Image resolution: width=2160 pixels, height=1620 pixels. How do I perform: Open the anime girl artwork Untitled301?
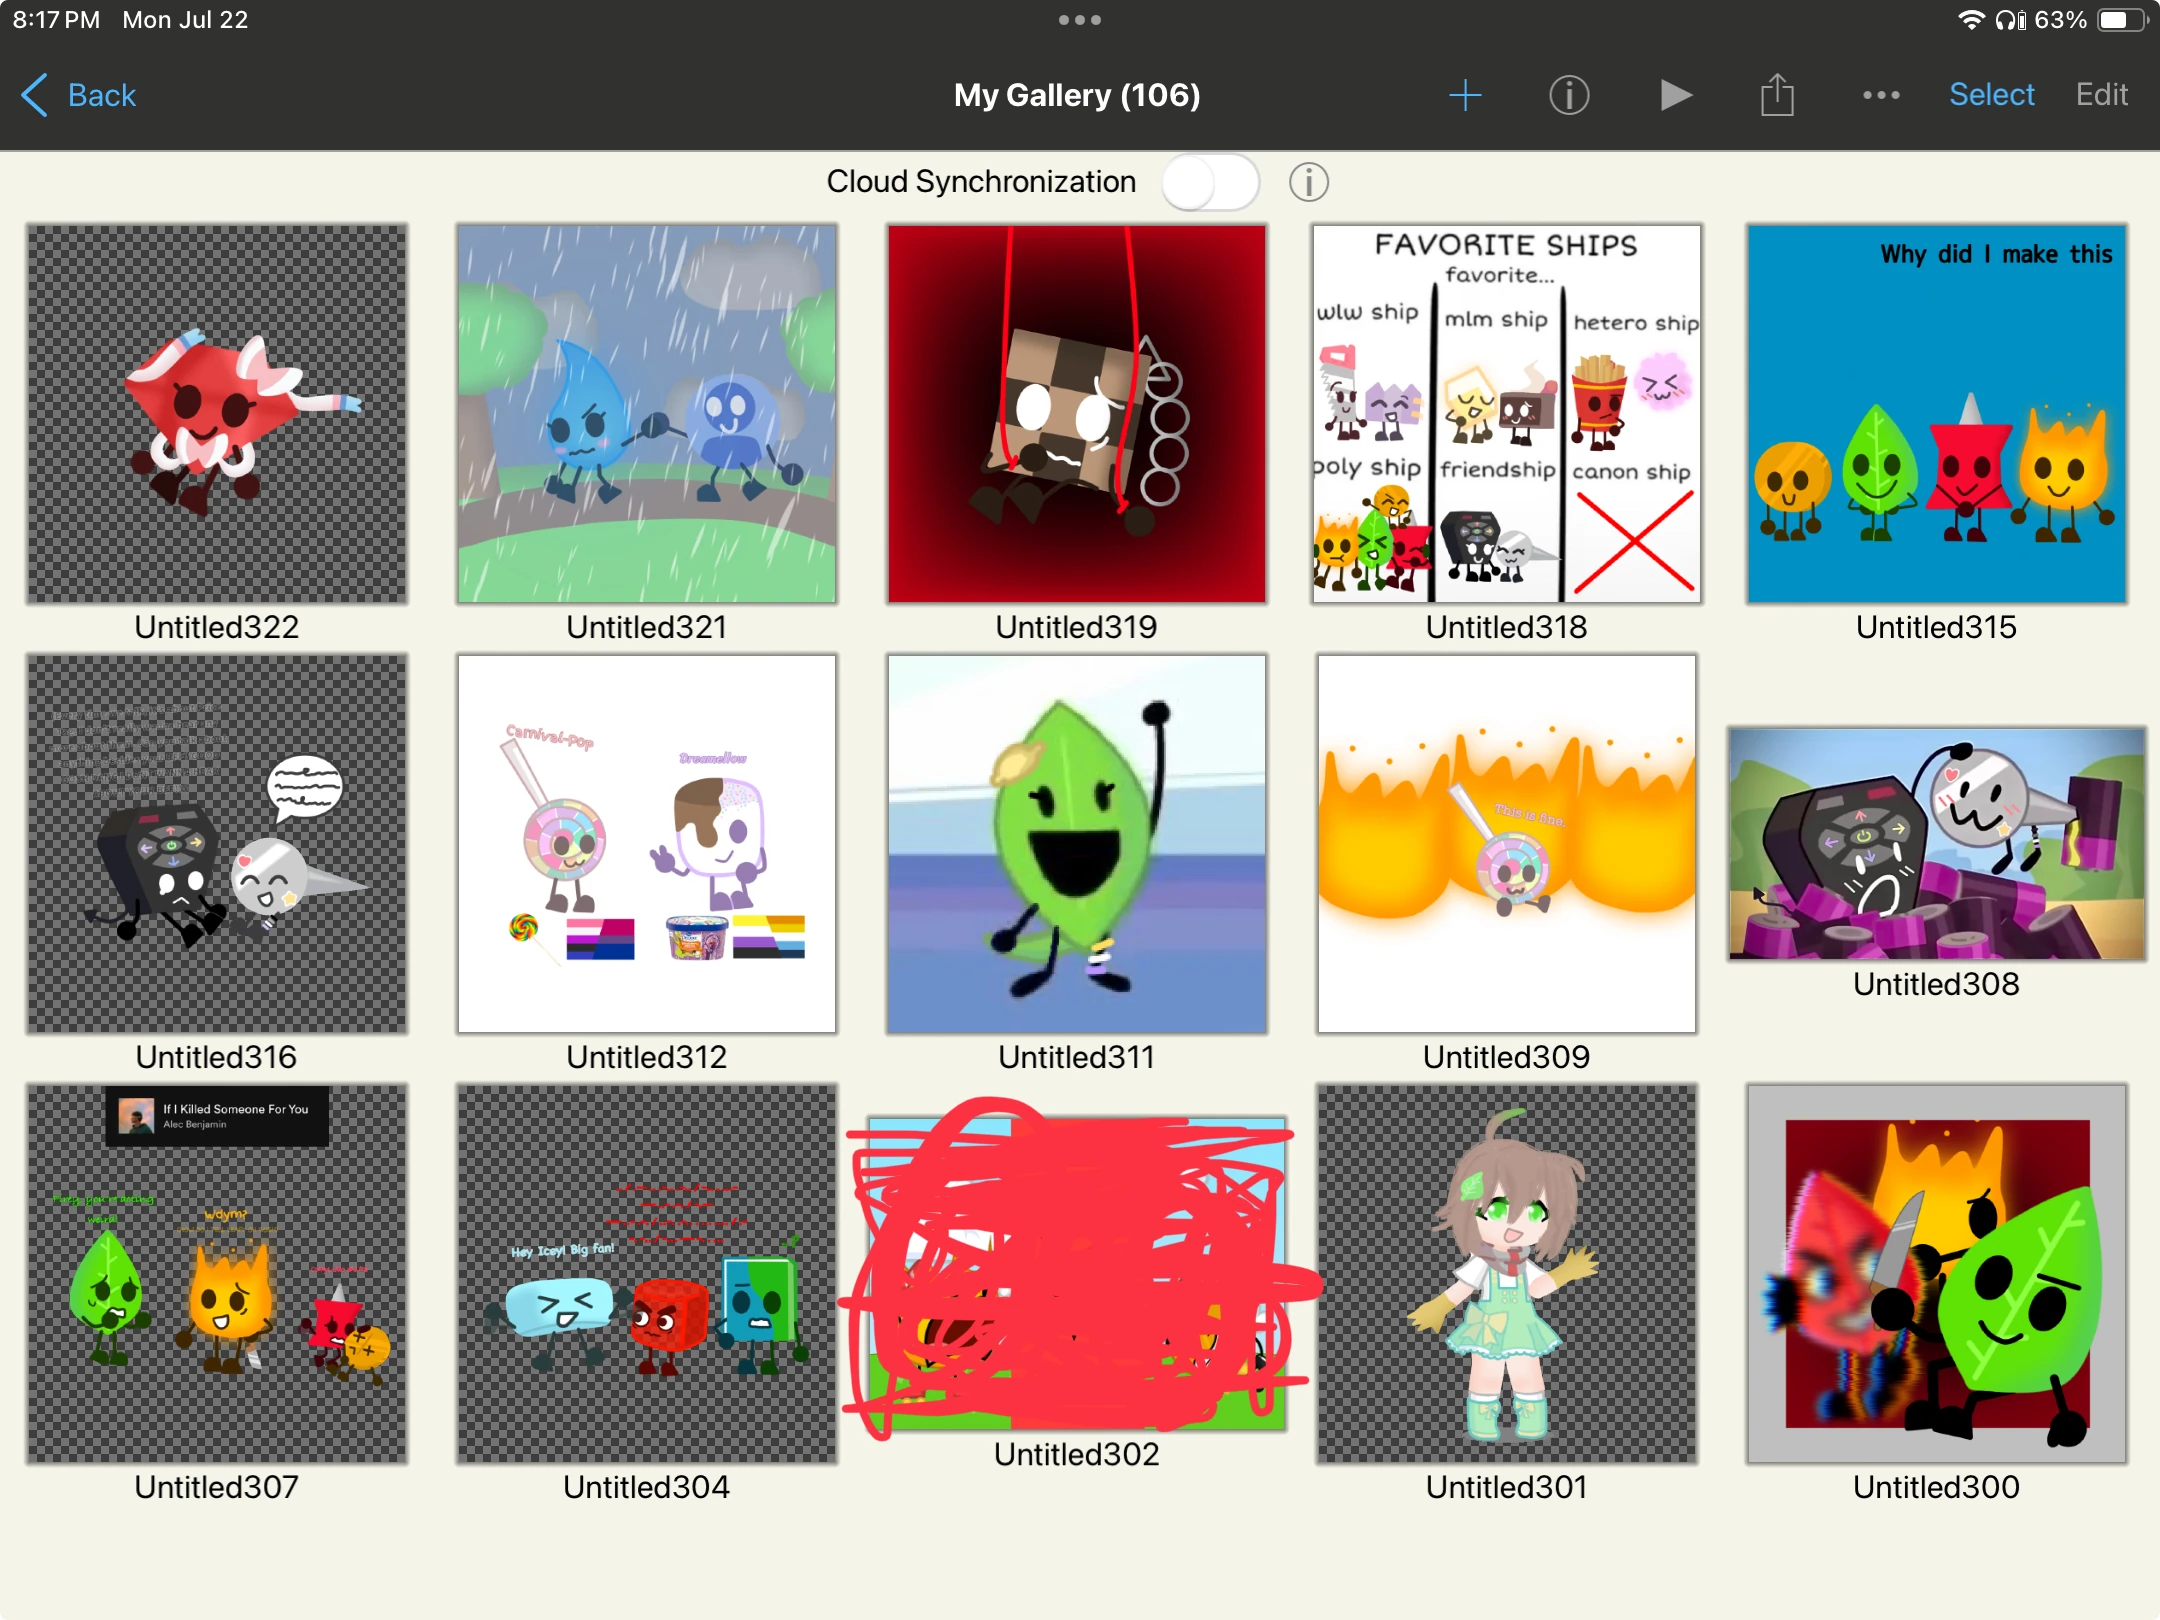pyautogui.click(x=1506, y=1273)
